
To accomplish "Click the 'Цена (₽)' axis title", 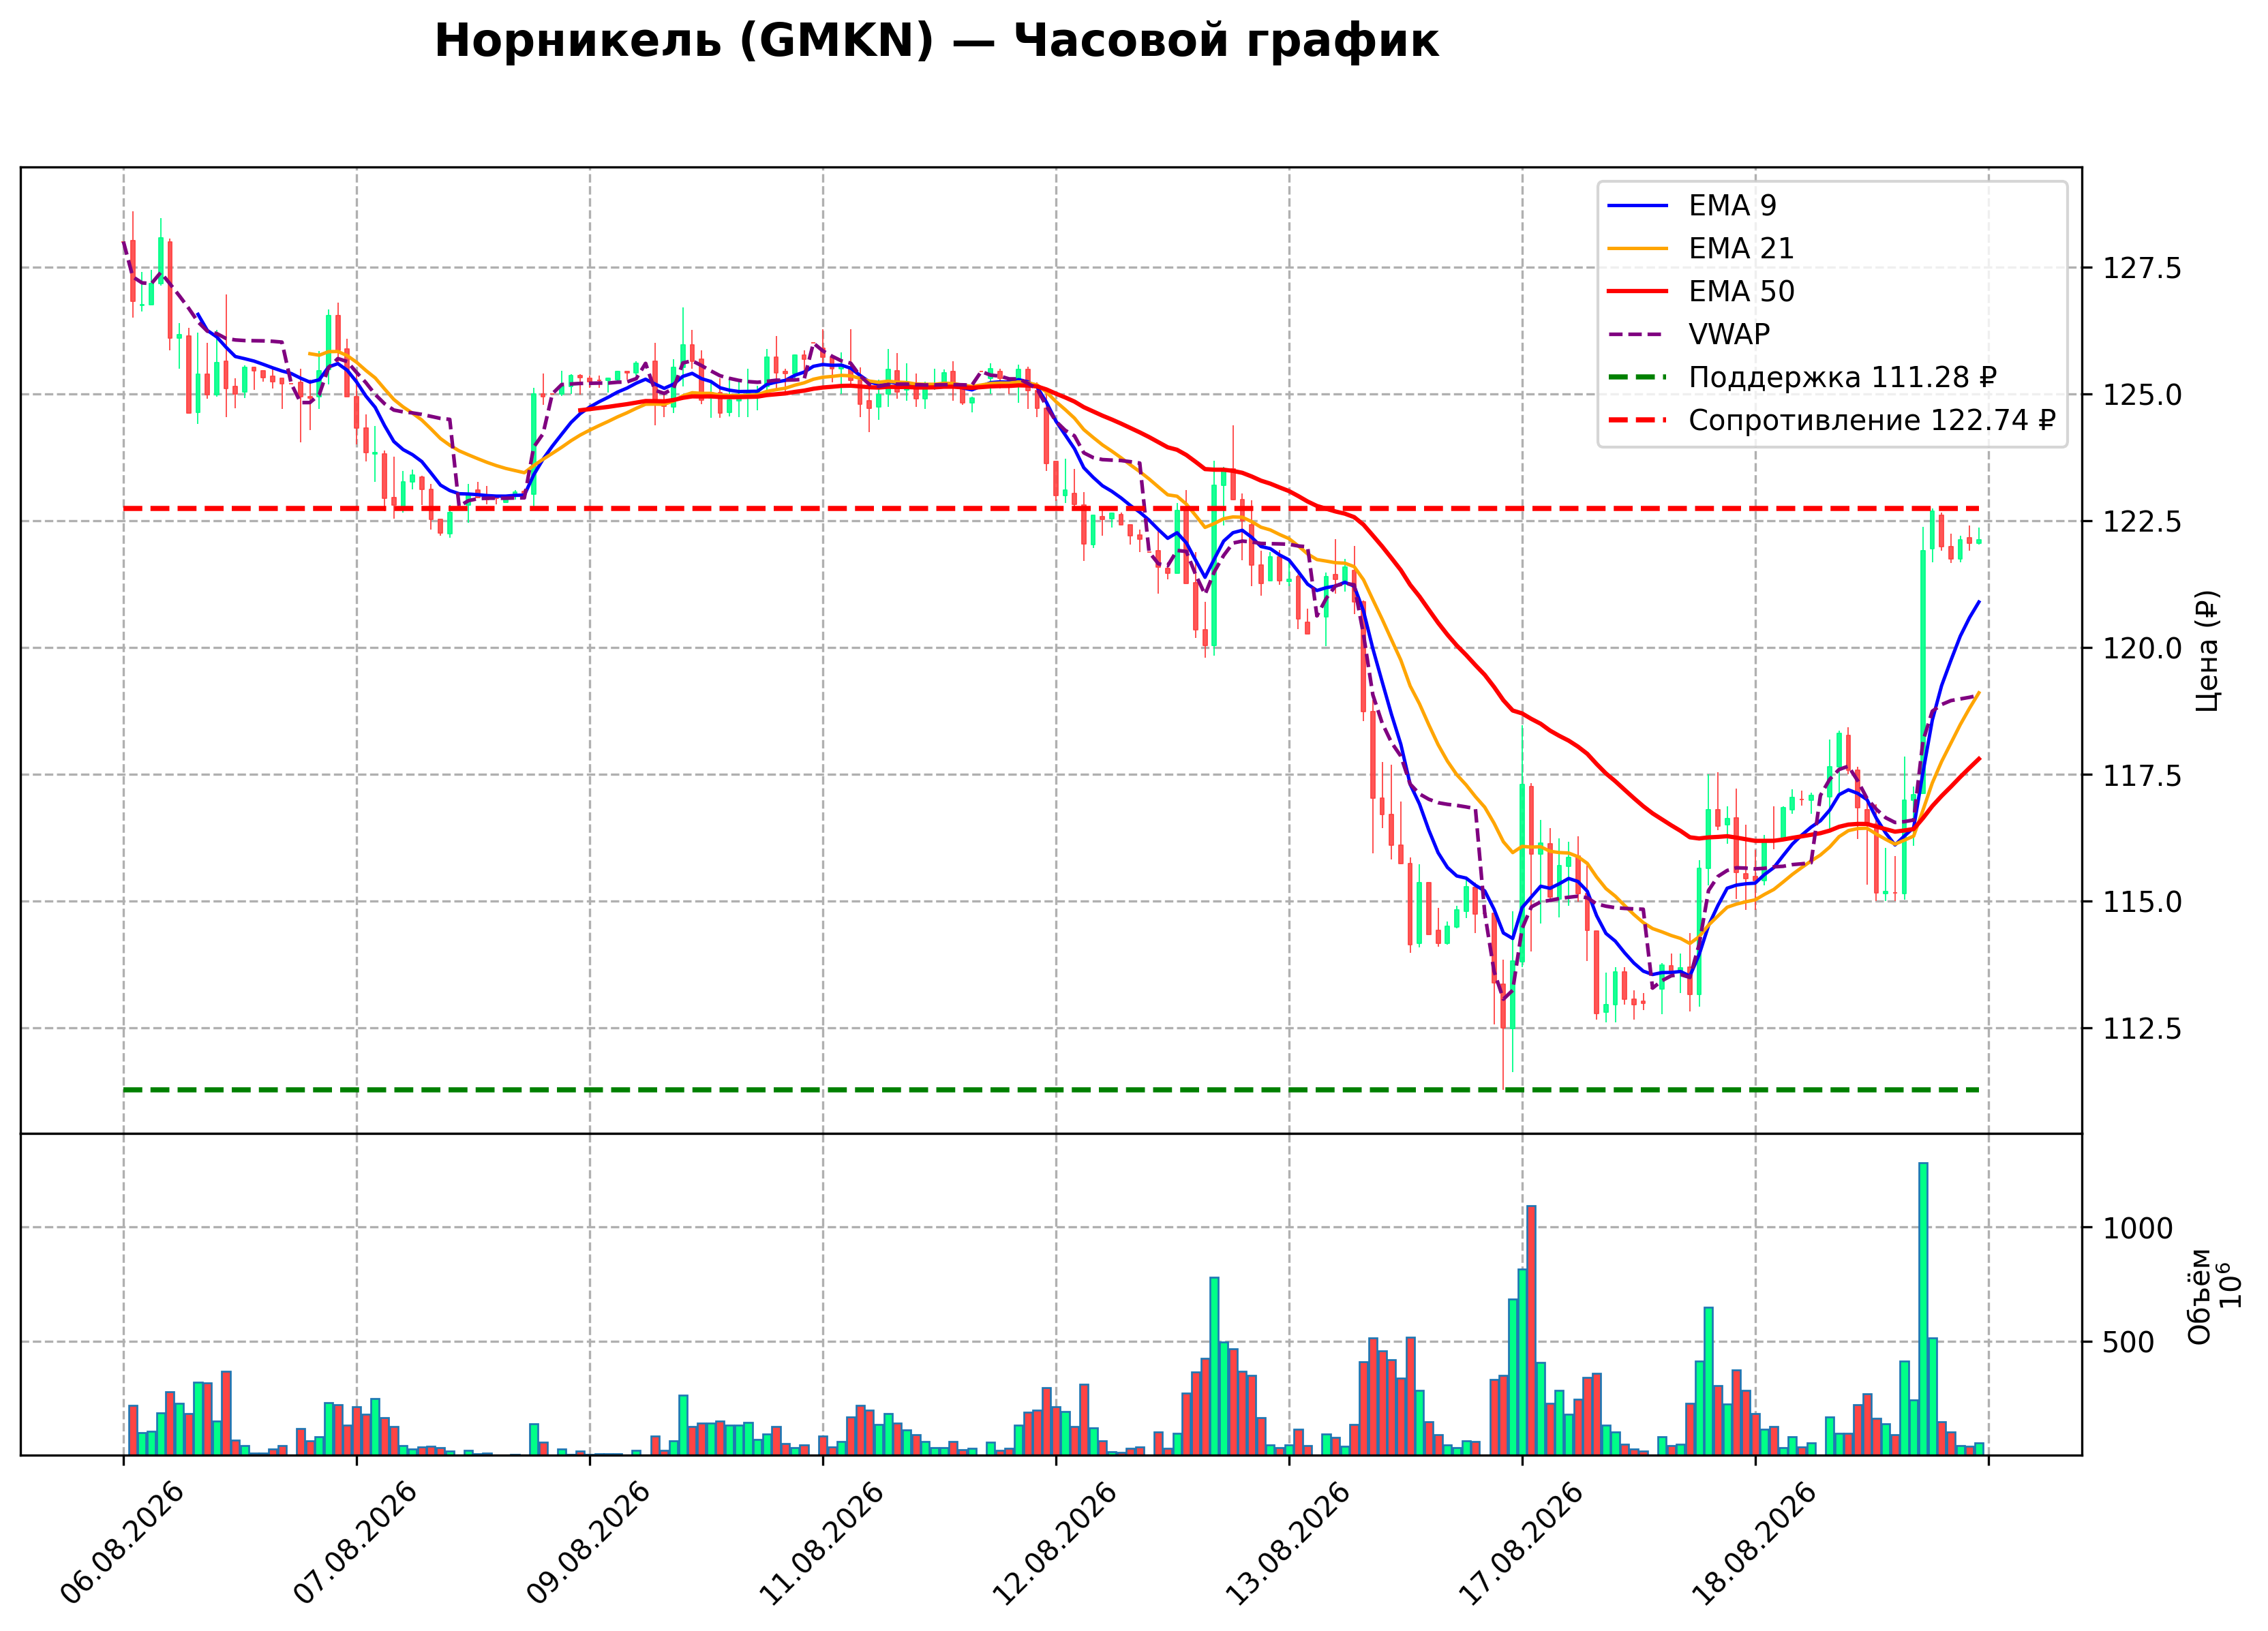I will (x=2207, y=650).
